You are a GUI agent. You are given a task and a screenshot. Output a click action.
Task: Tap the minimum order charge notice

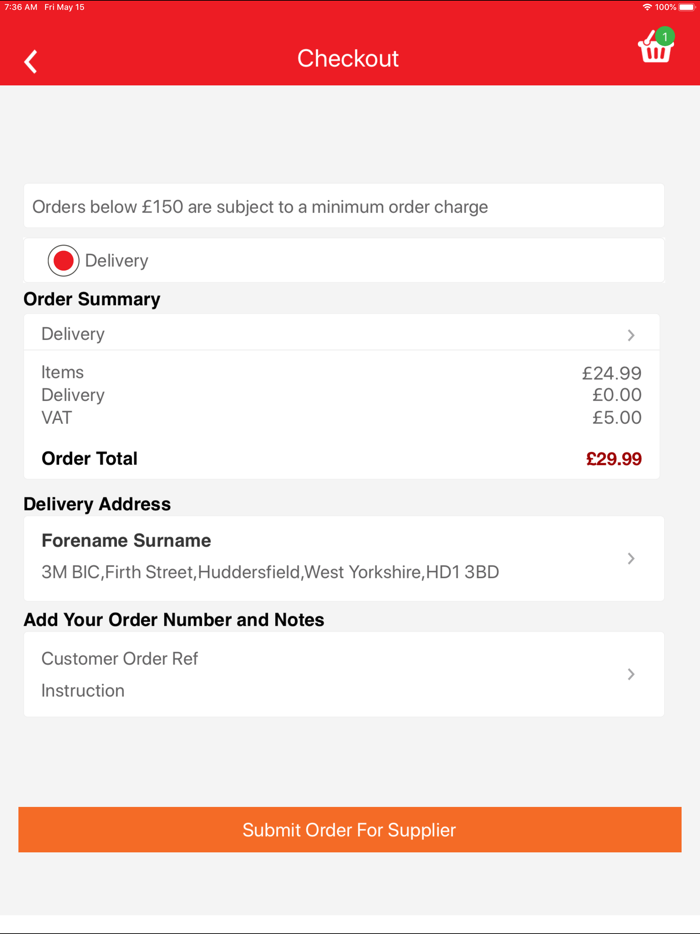pos(260,208)
